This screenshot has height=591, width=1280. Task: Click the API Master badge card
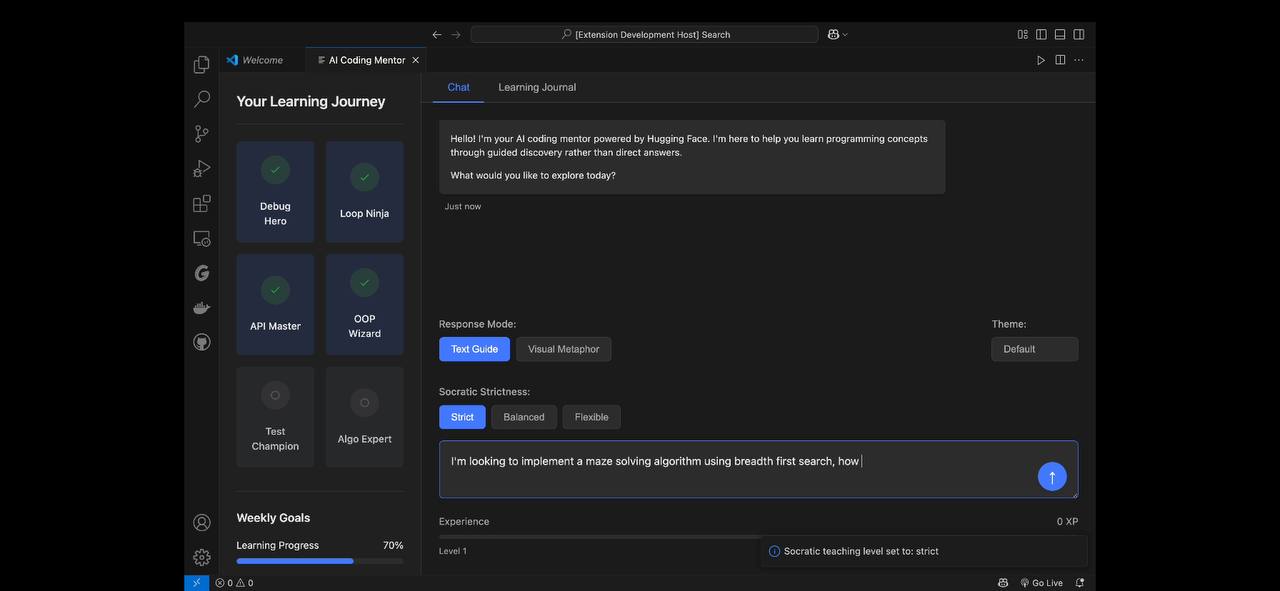[x=275, y=305]
